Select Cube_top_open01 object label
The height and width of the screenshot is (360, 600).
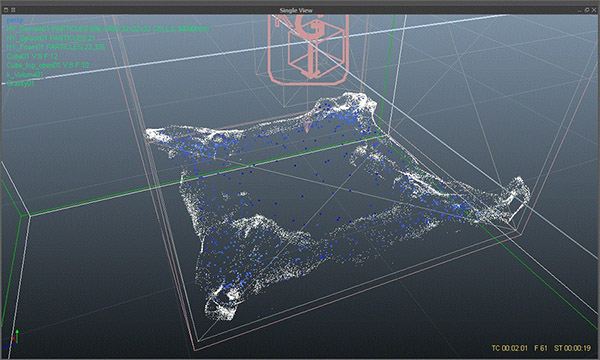tap(48, 65)
